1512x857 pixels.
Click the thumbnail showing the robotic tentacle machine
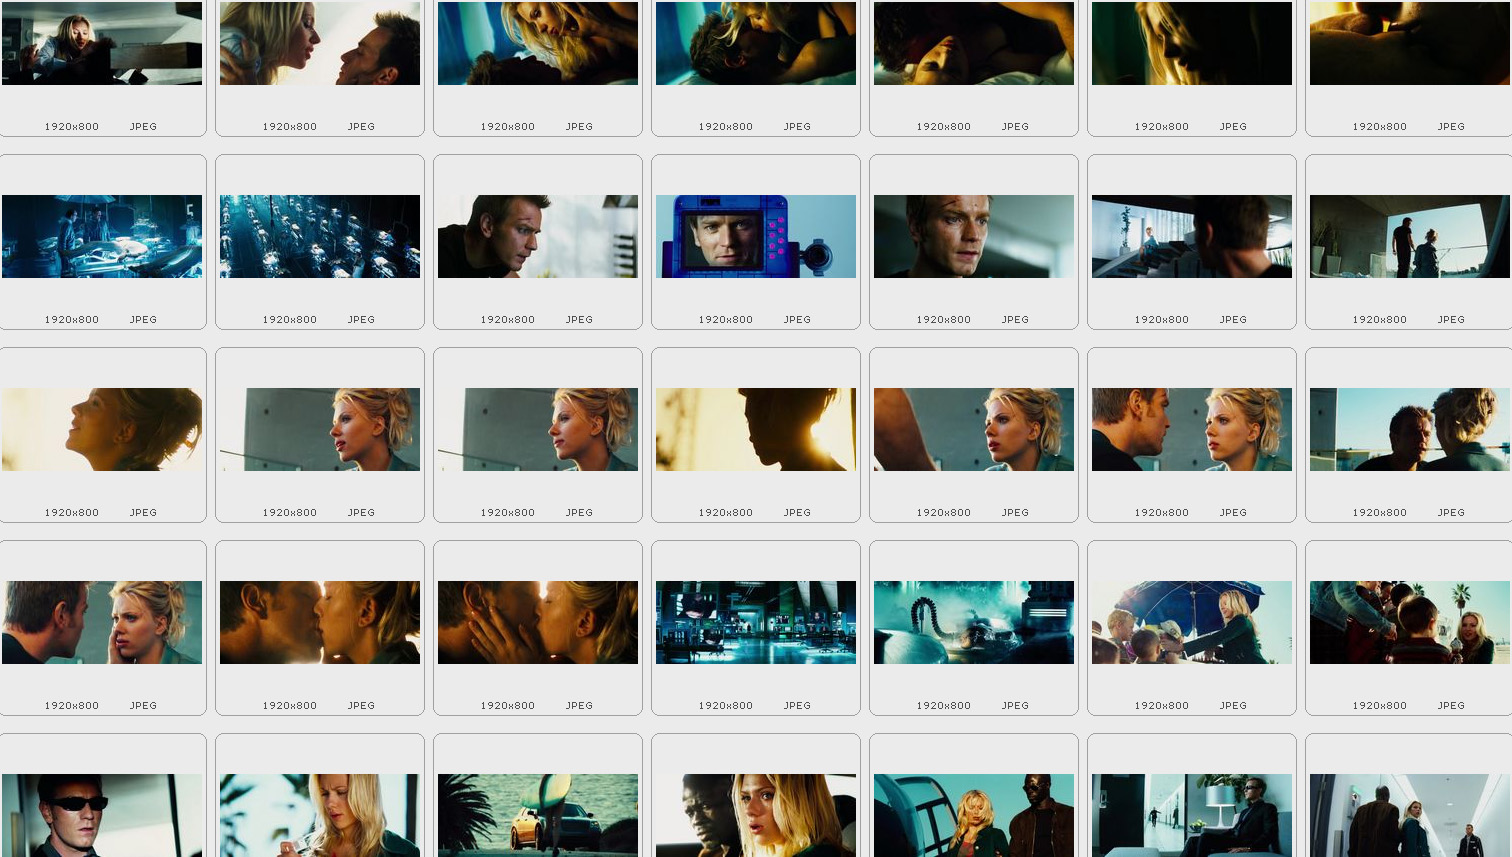point(974,622)
